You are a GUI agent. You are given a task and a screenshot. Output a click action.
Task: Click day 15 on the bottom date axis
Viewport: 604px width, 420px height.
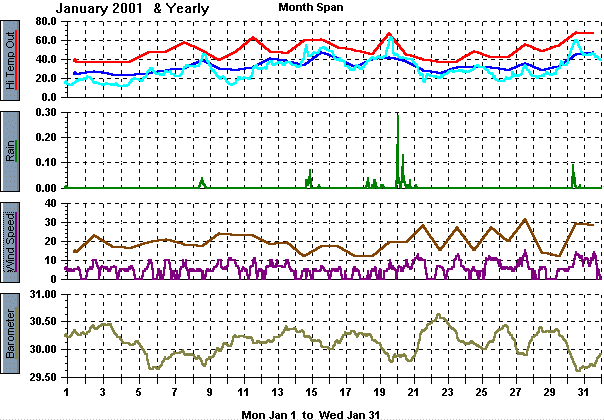tap(312, 392)
